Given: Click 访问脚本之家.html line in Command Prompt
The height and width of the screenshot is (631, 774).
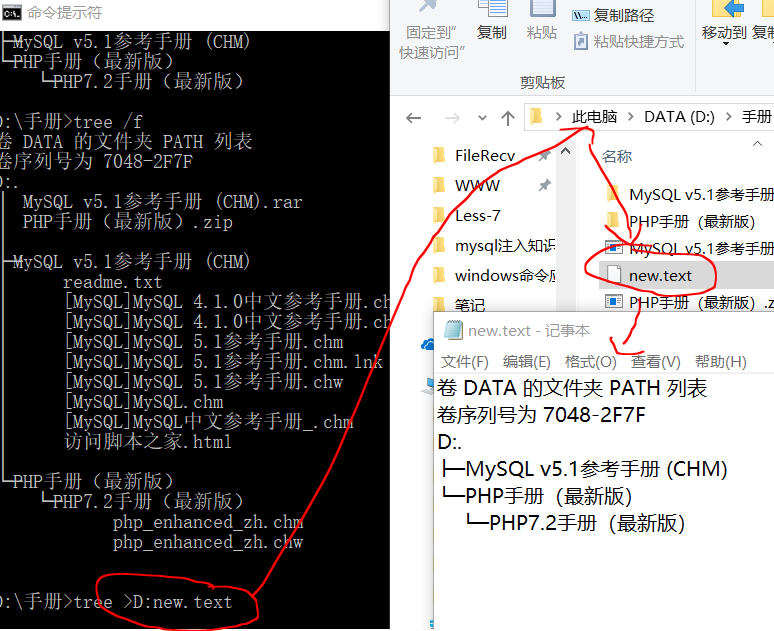Looking at the screenshot, I should [148, 441].
